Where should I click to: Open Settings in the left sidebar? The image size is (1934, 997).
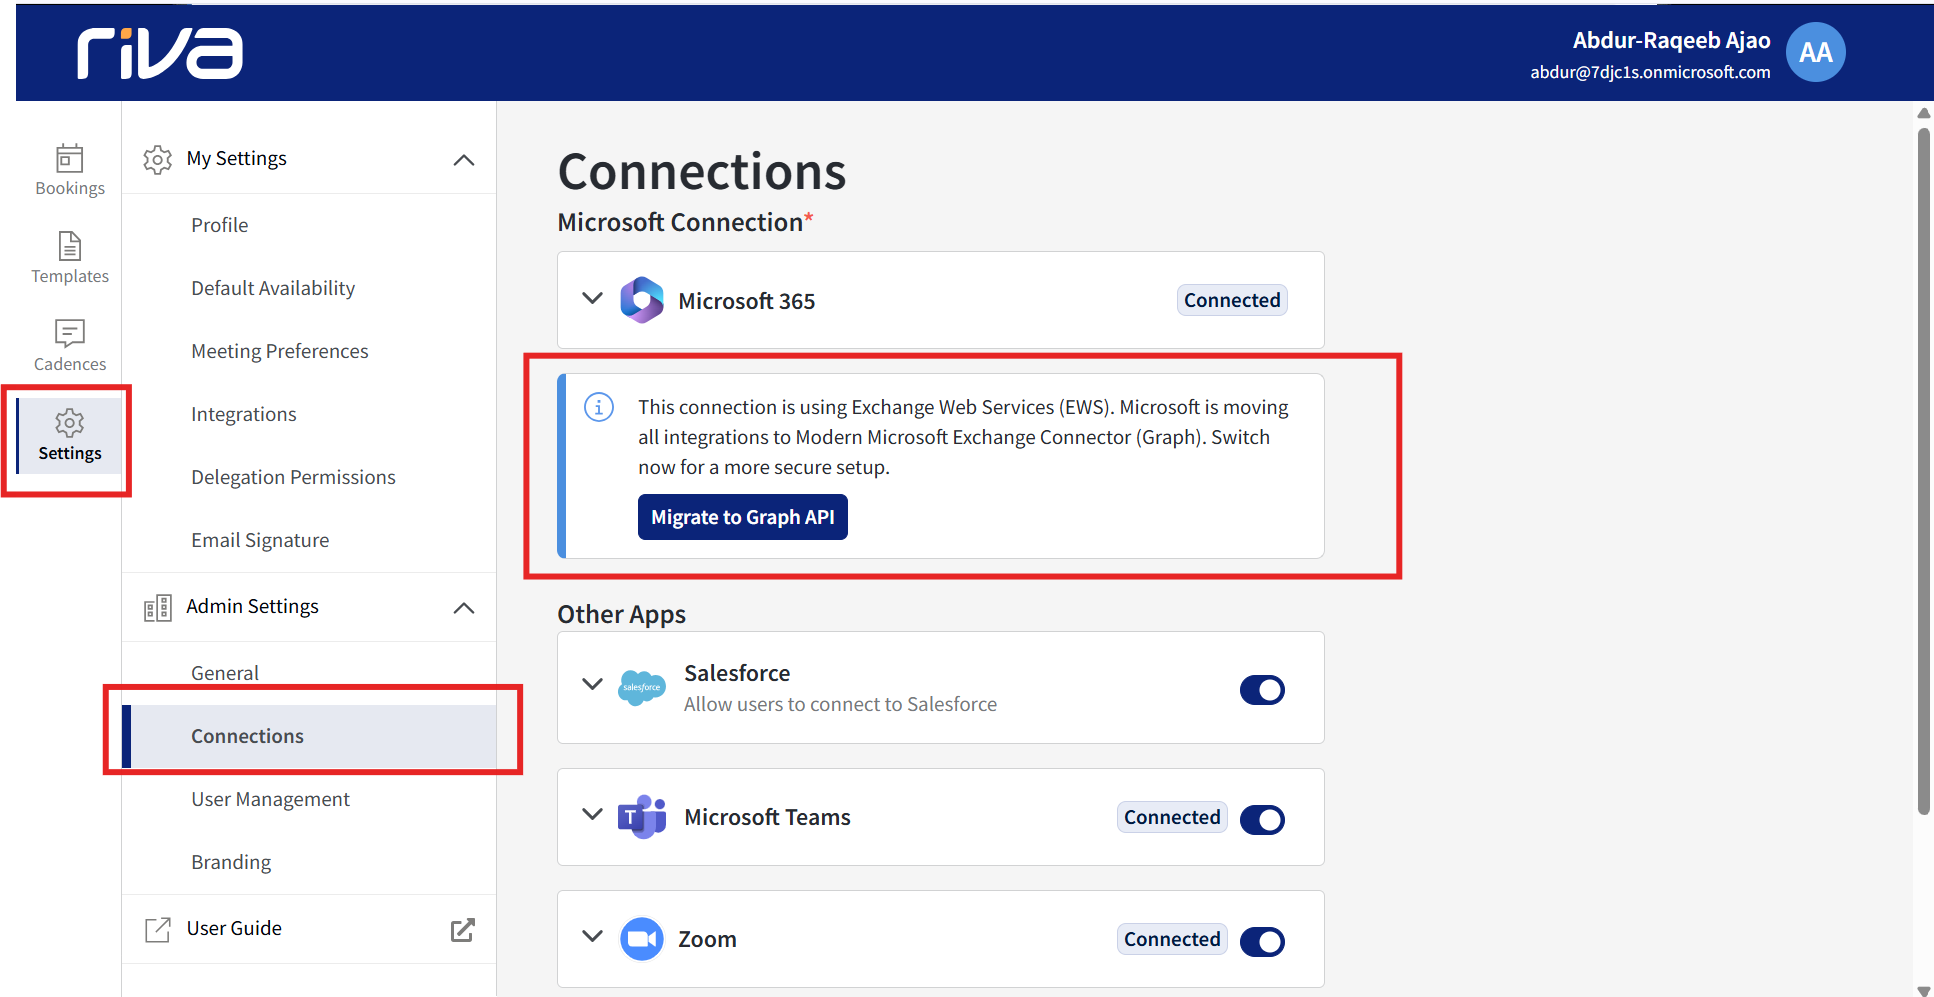(x=70, y=436)
